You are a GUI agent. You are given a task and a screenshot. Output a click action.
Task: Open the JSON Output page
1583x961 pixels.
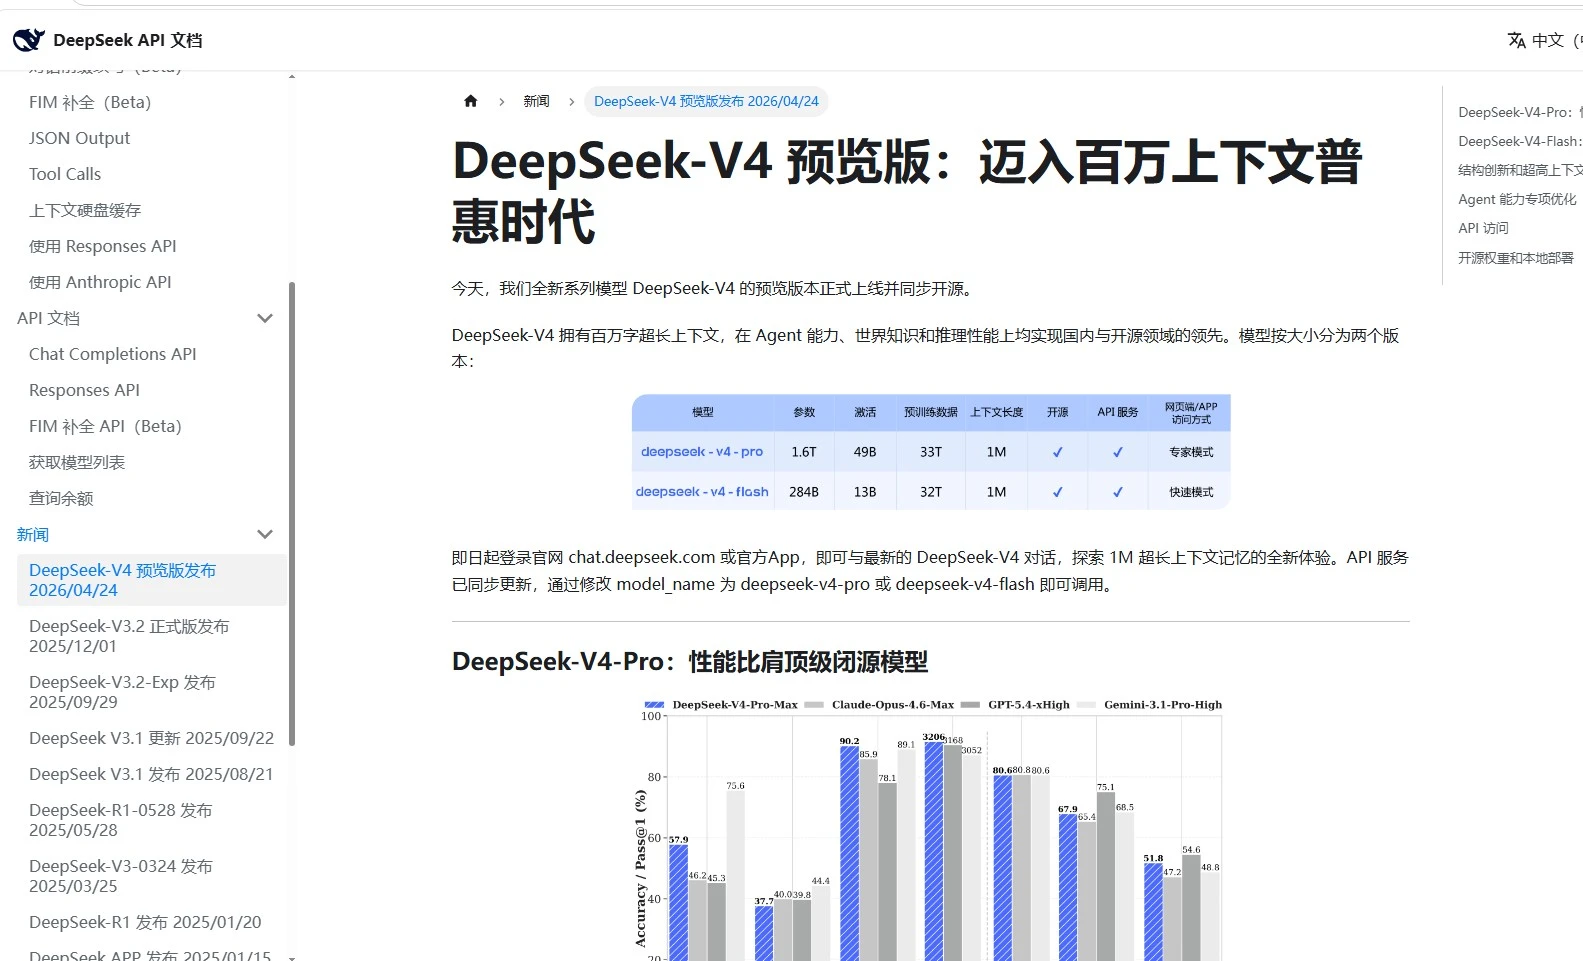80,138
